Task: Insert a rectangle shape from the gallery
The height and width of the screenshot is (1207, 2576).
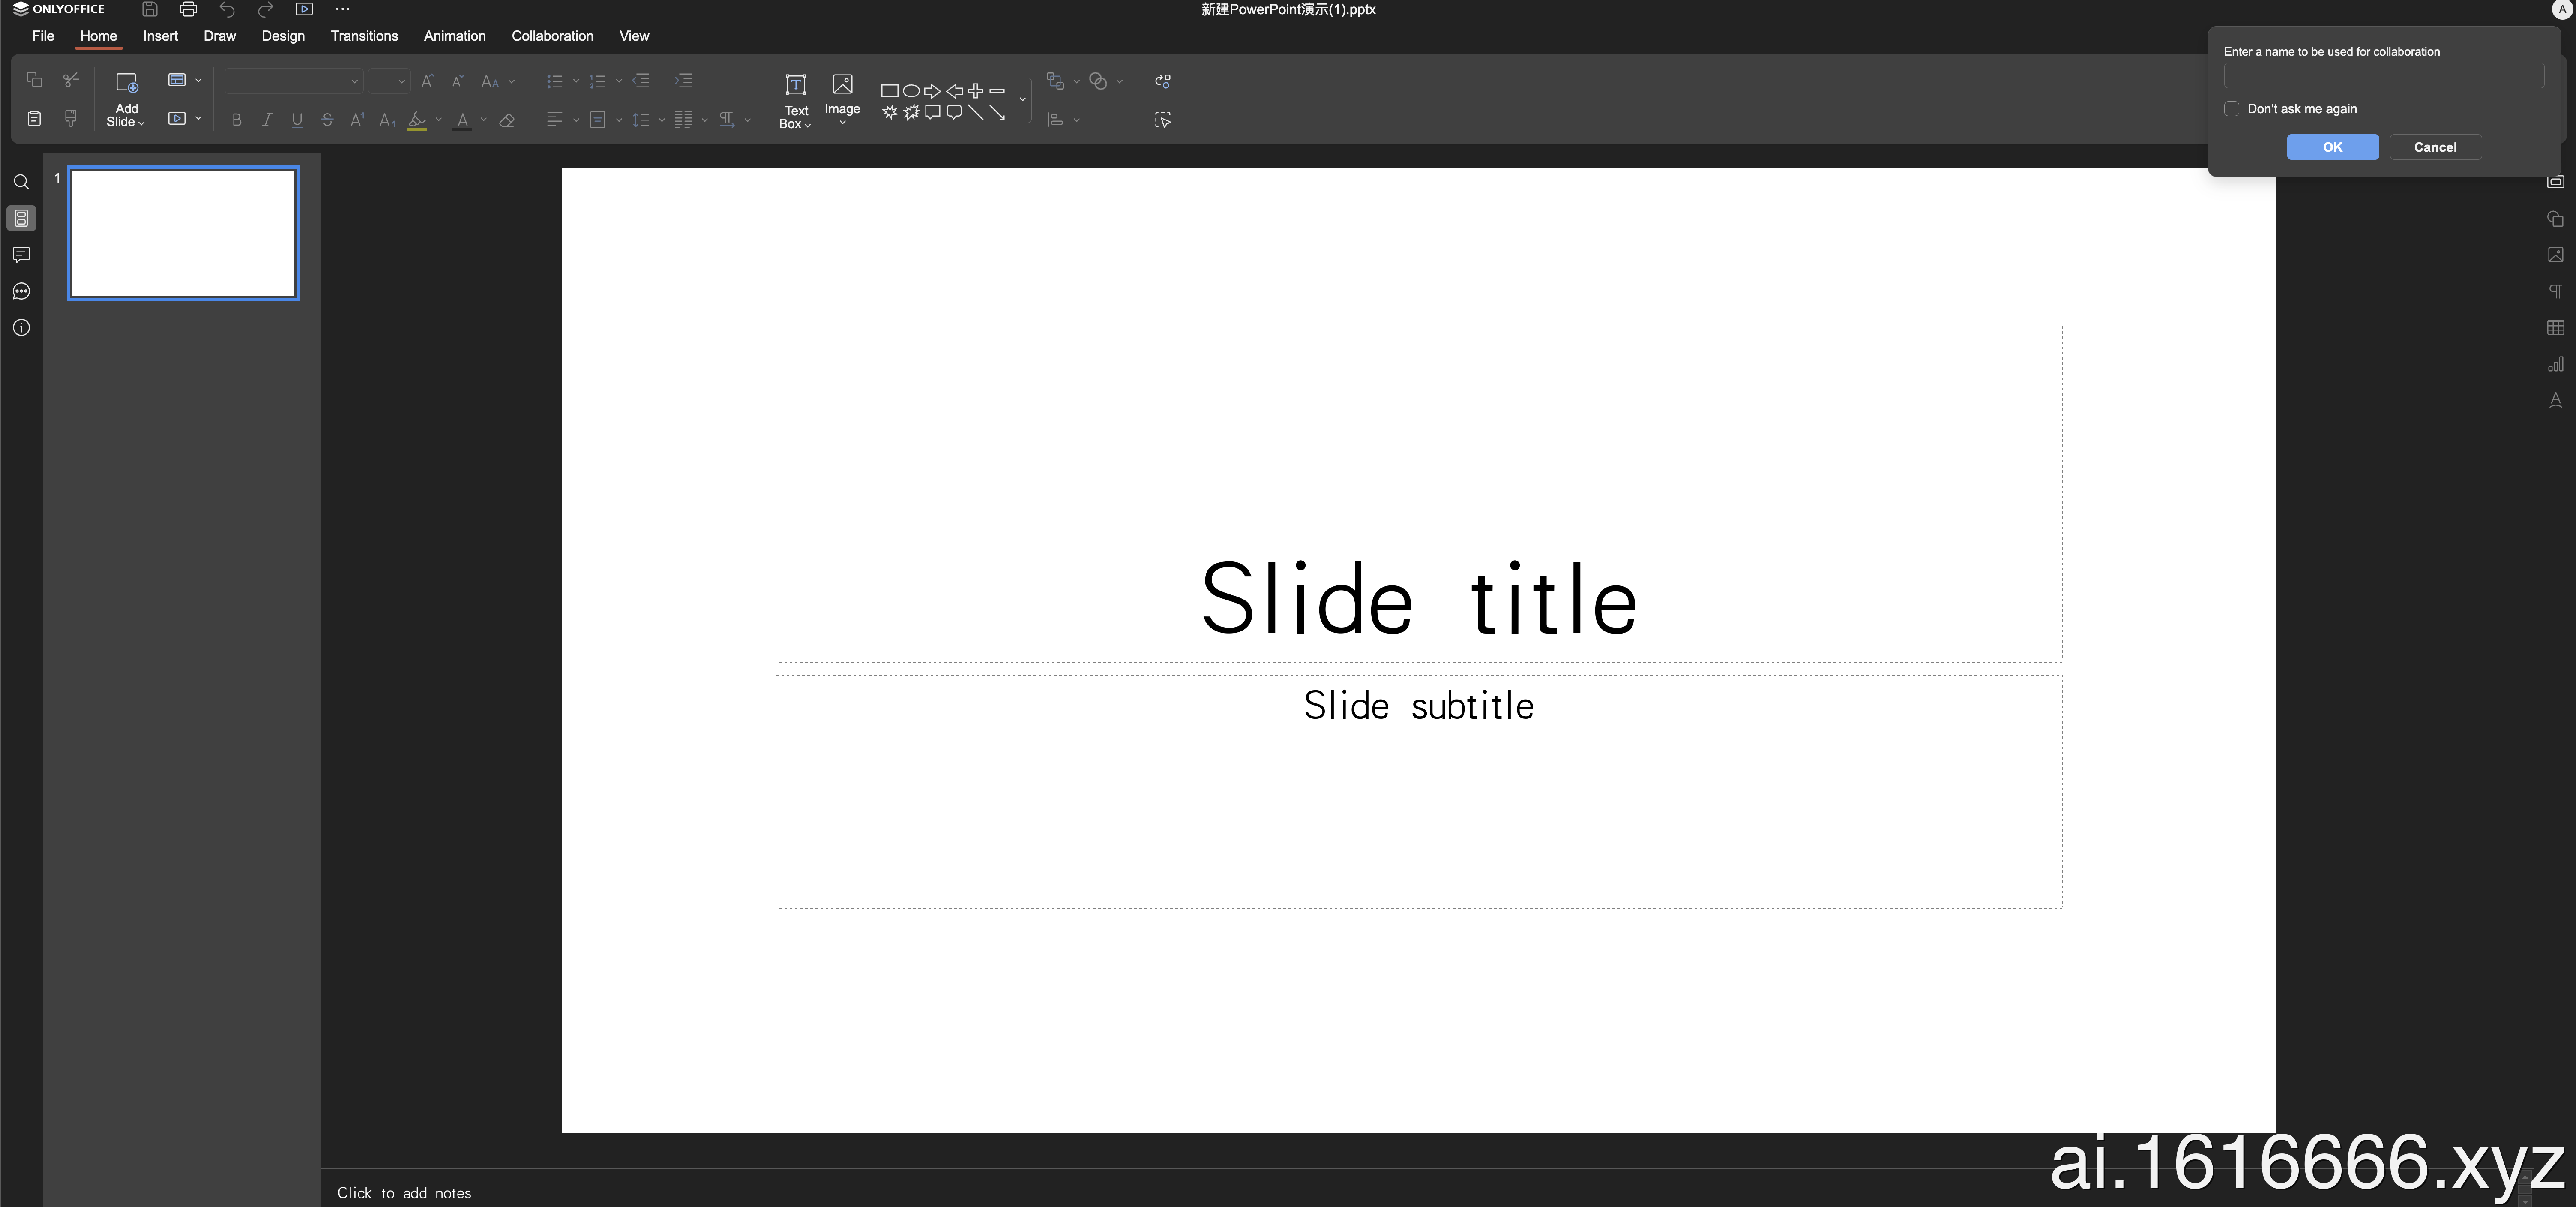Action: click(889, 91)
